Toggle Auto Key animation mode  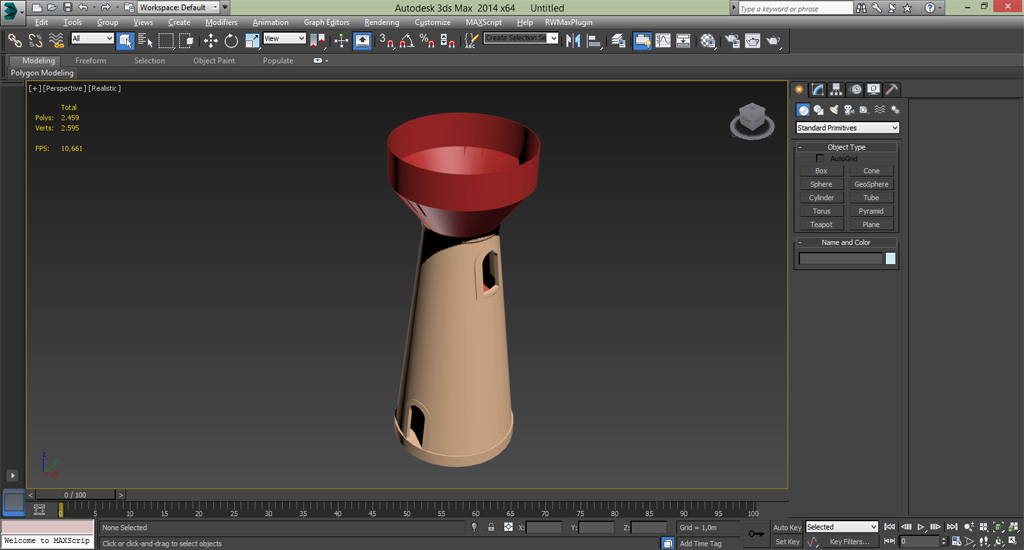787,527
